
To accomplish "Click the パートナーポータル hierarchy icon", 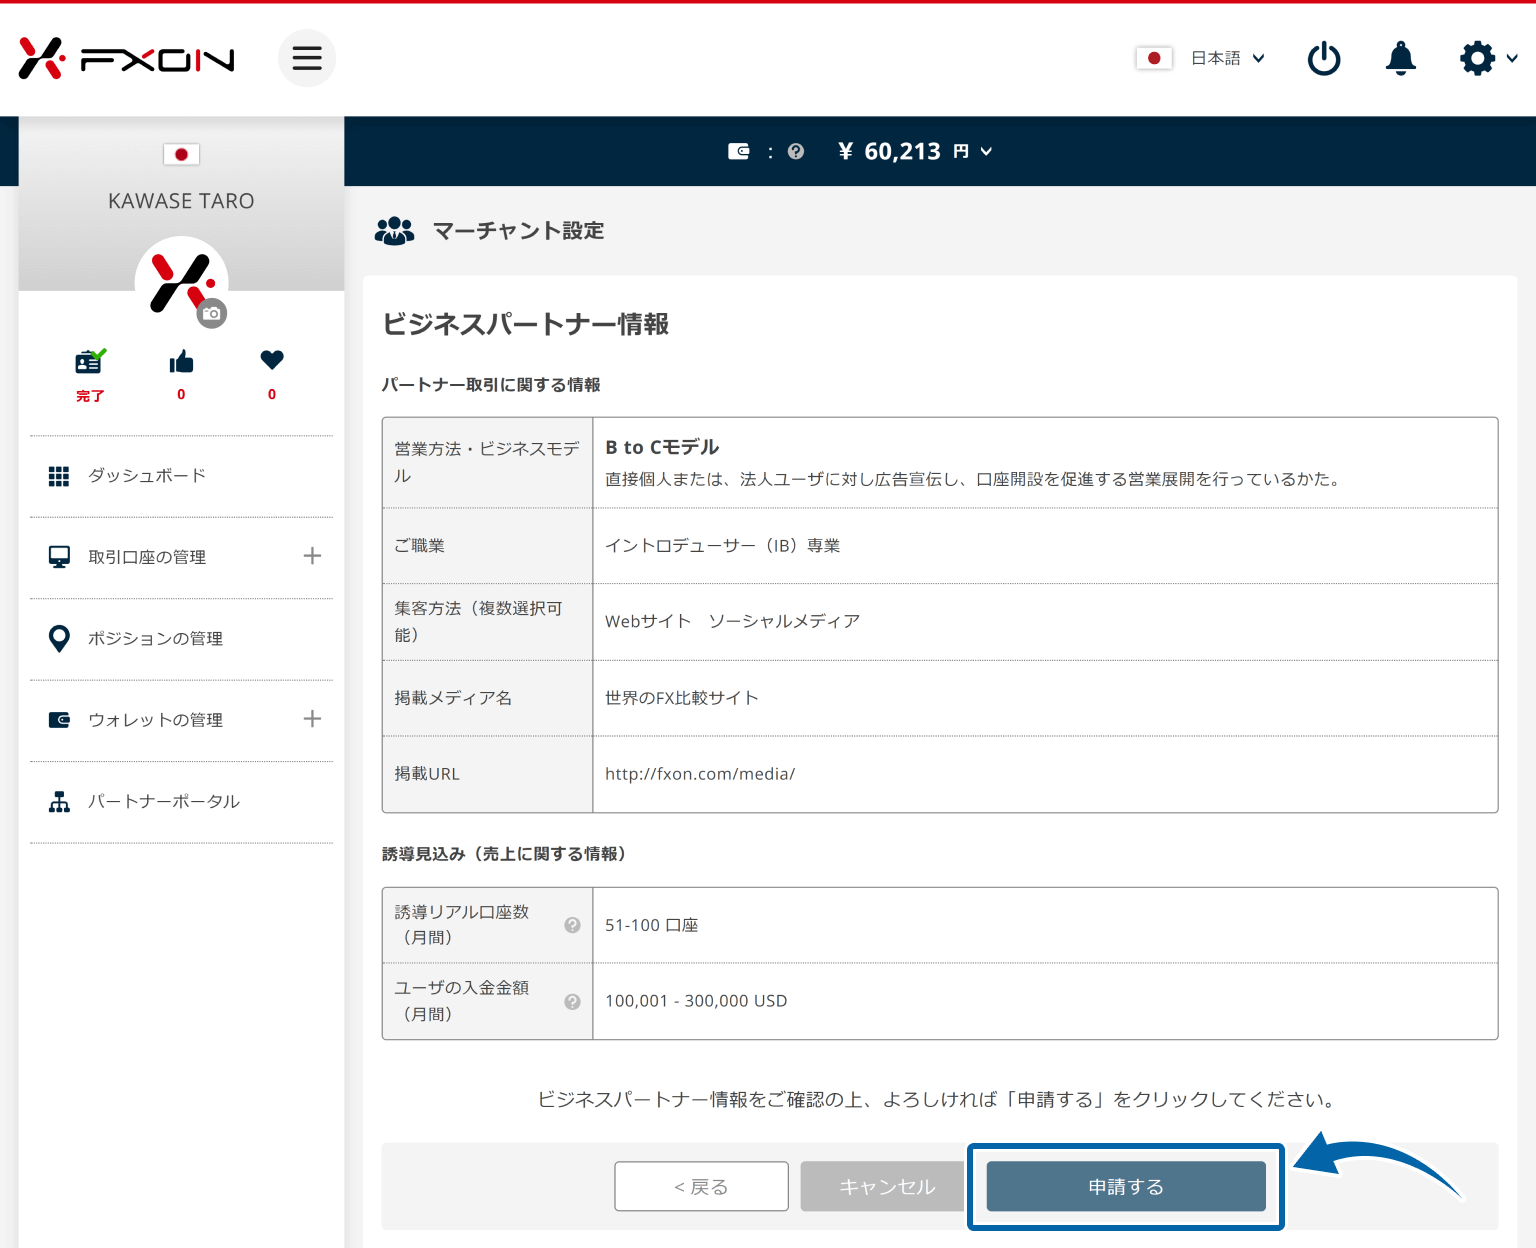I will pos(59,802).
